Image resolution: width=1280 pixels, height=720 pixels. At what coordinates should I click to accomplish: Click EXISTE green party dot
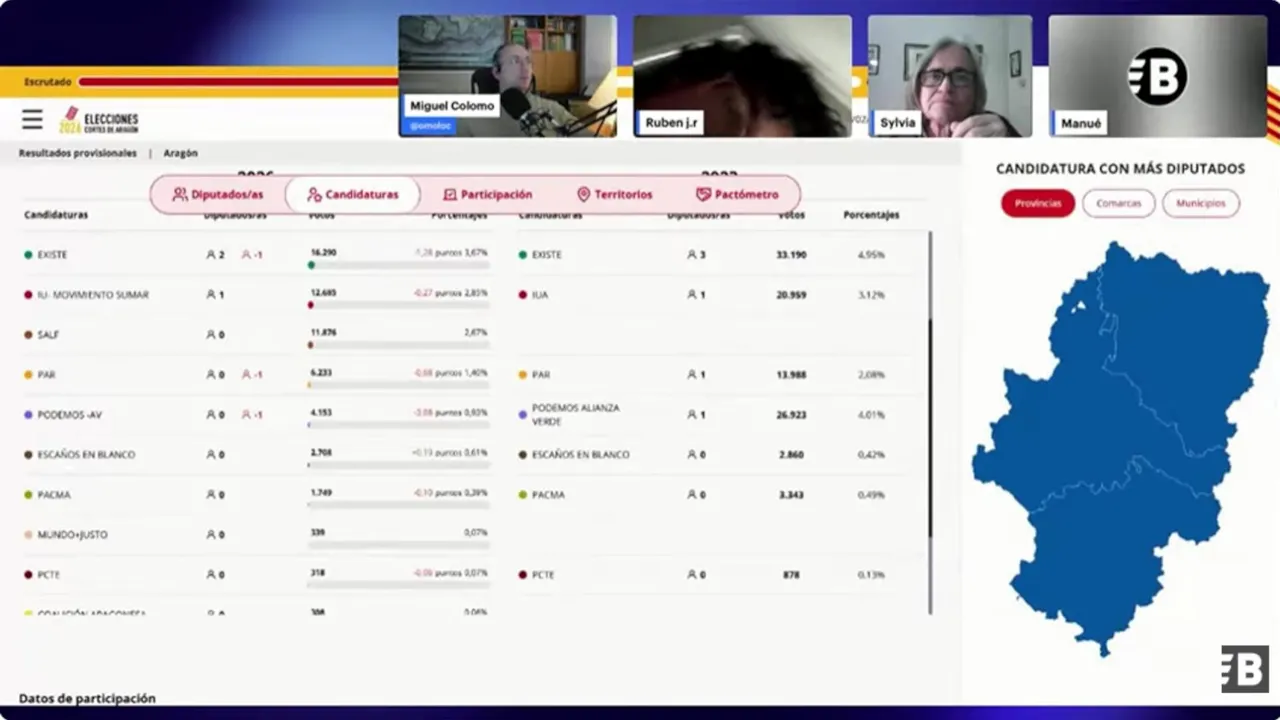(28, 255)
